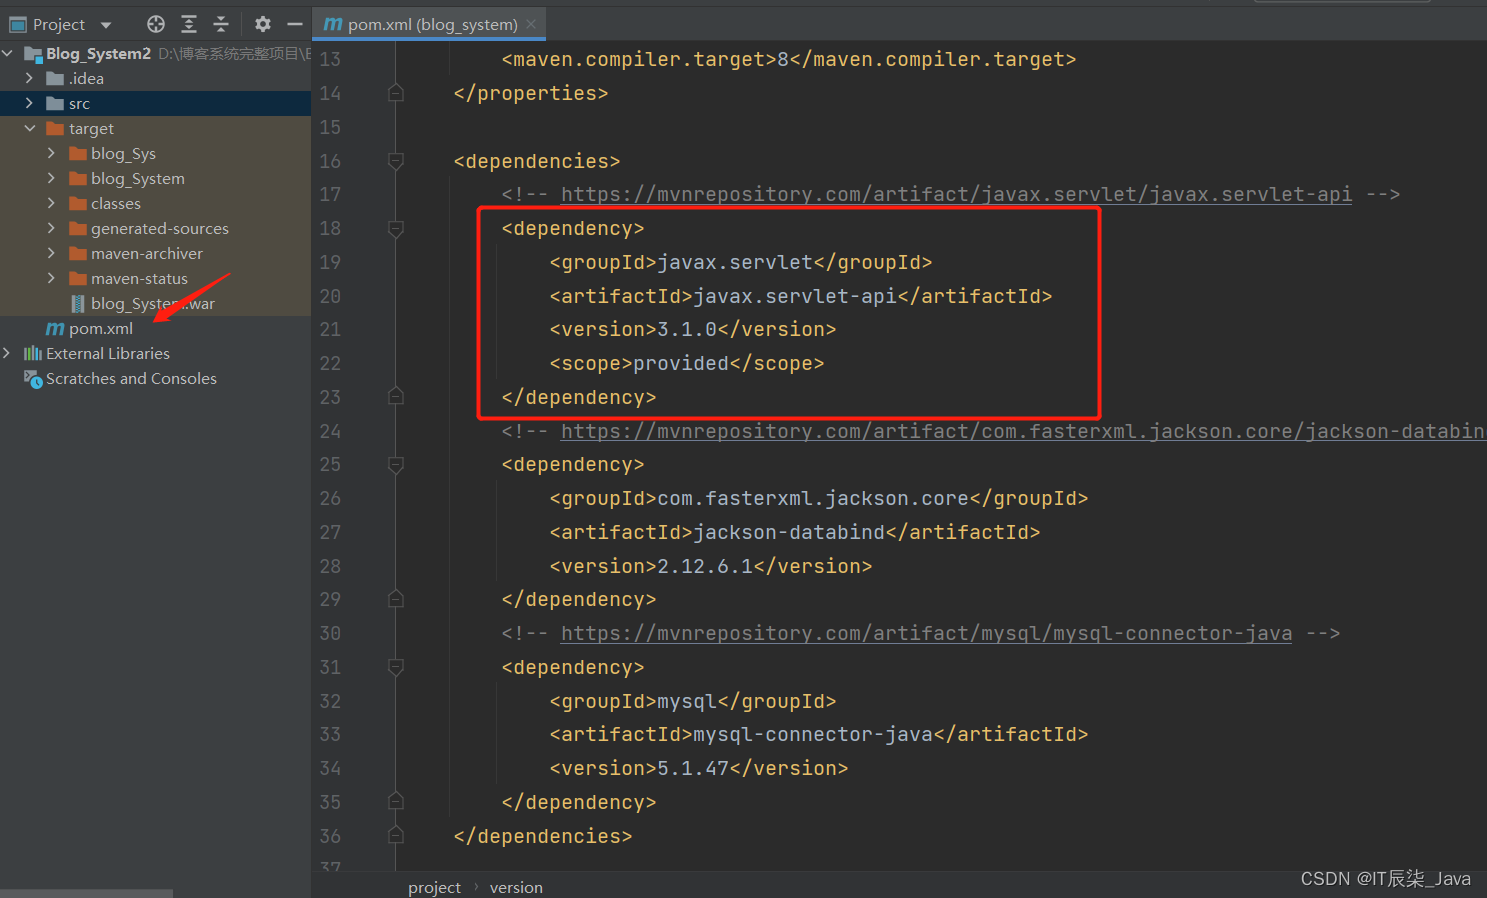The width and height of the screenshot is (1487, 898).
Task: Click the Expand All icon in Project toolbar
Action: coord(188,23)
